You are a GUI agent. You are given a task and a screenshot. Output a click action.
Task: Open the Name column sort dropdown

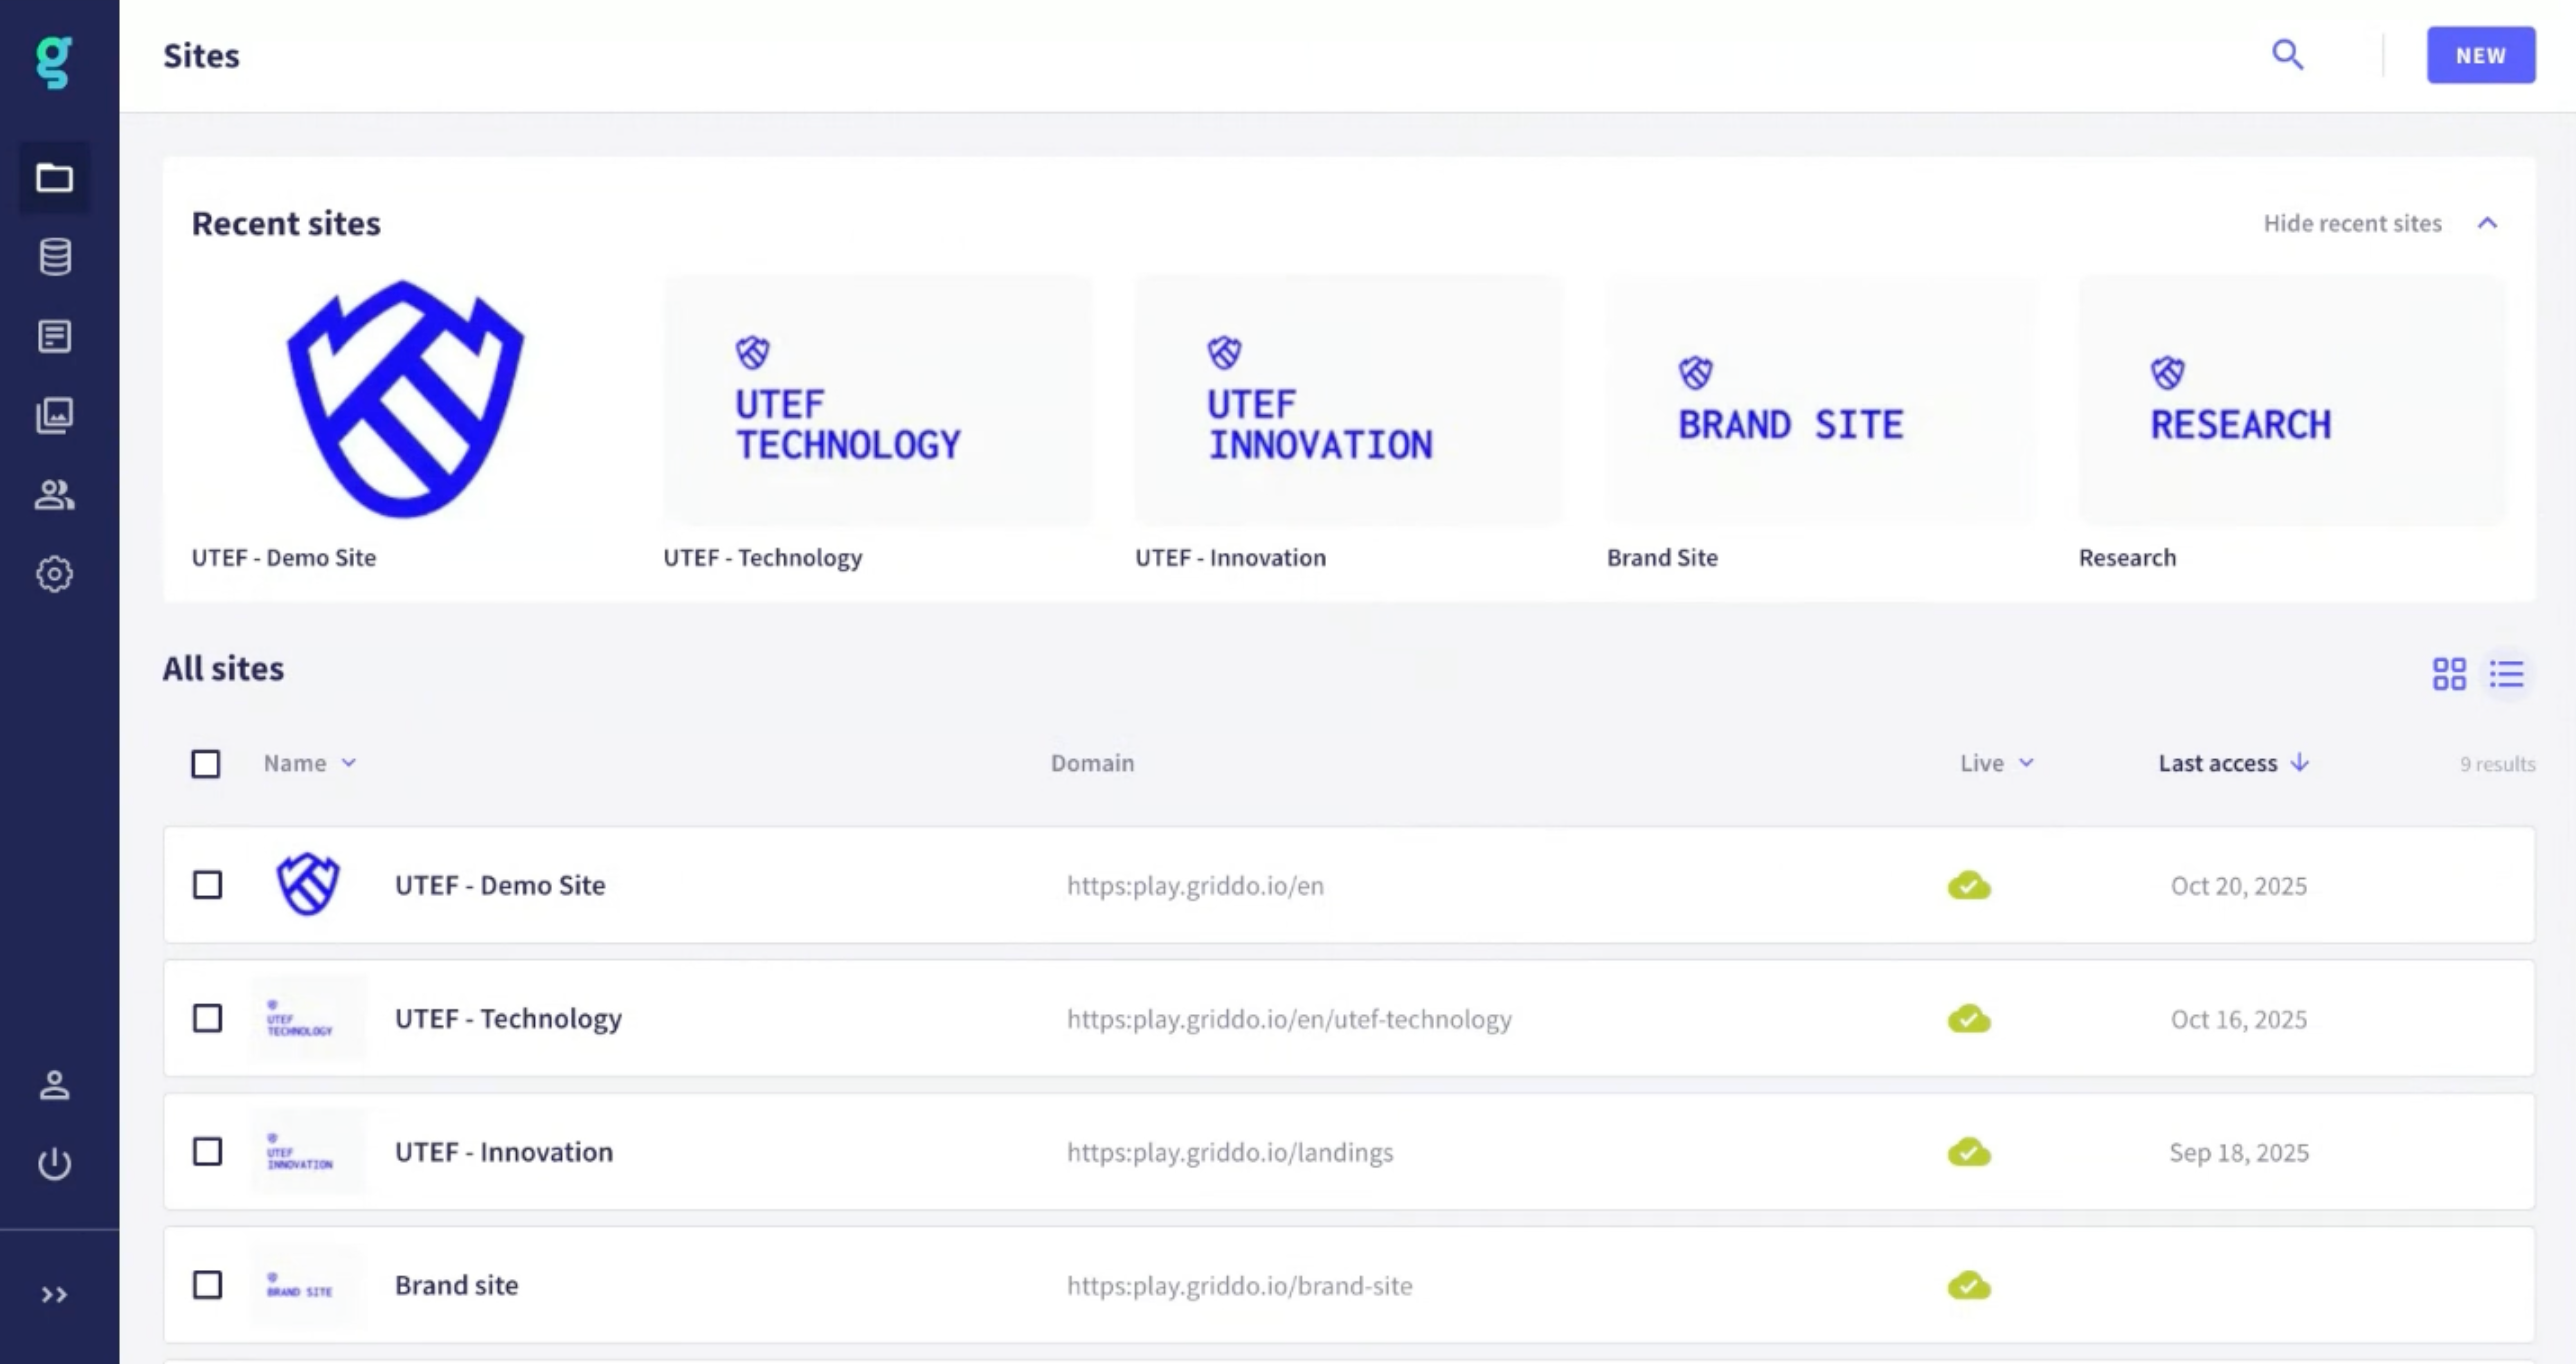pyautogui.click(x=349, y=763)
